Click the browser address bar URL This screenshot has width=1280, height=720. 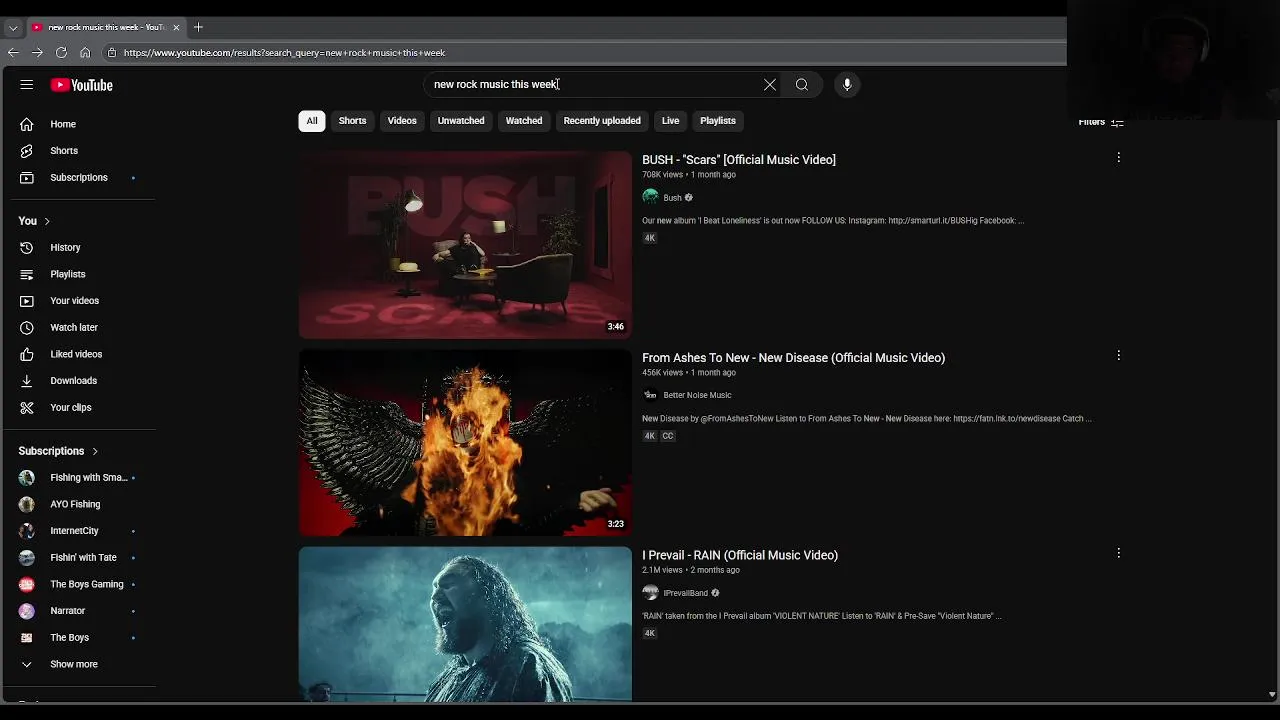pos(284,53)
